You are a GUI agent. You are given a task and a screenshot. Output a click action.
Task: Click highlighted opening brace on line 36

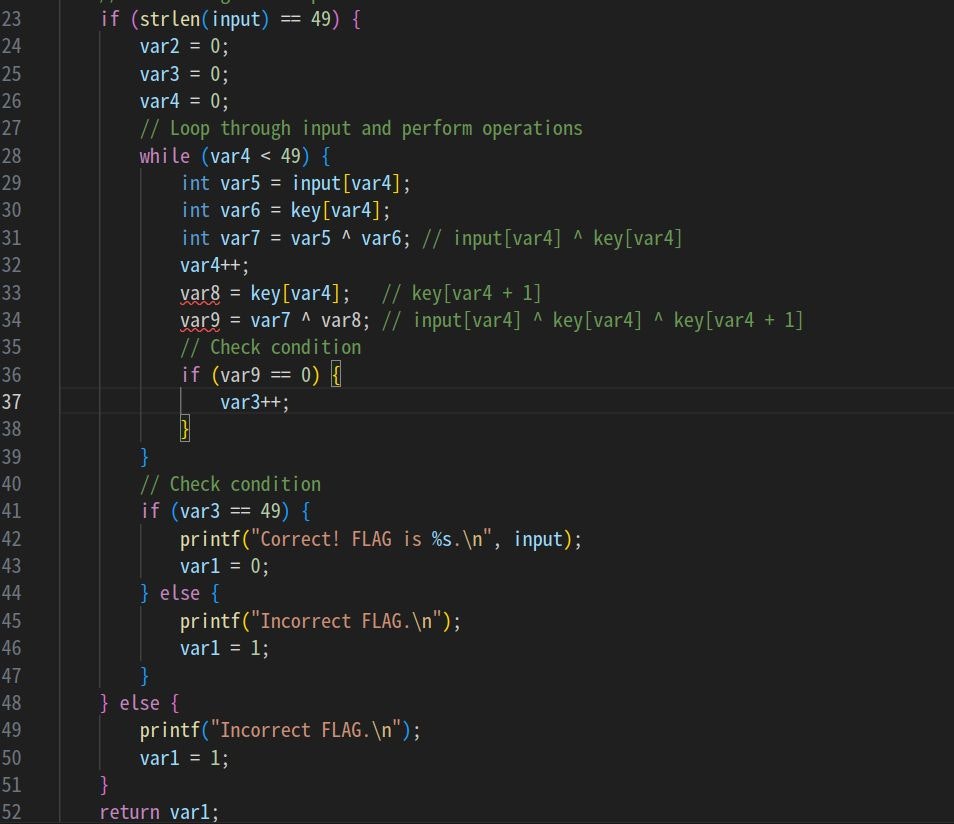[336, 375]
